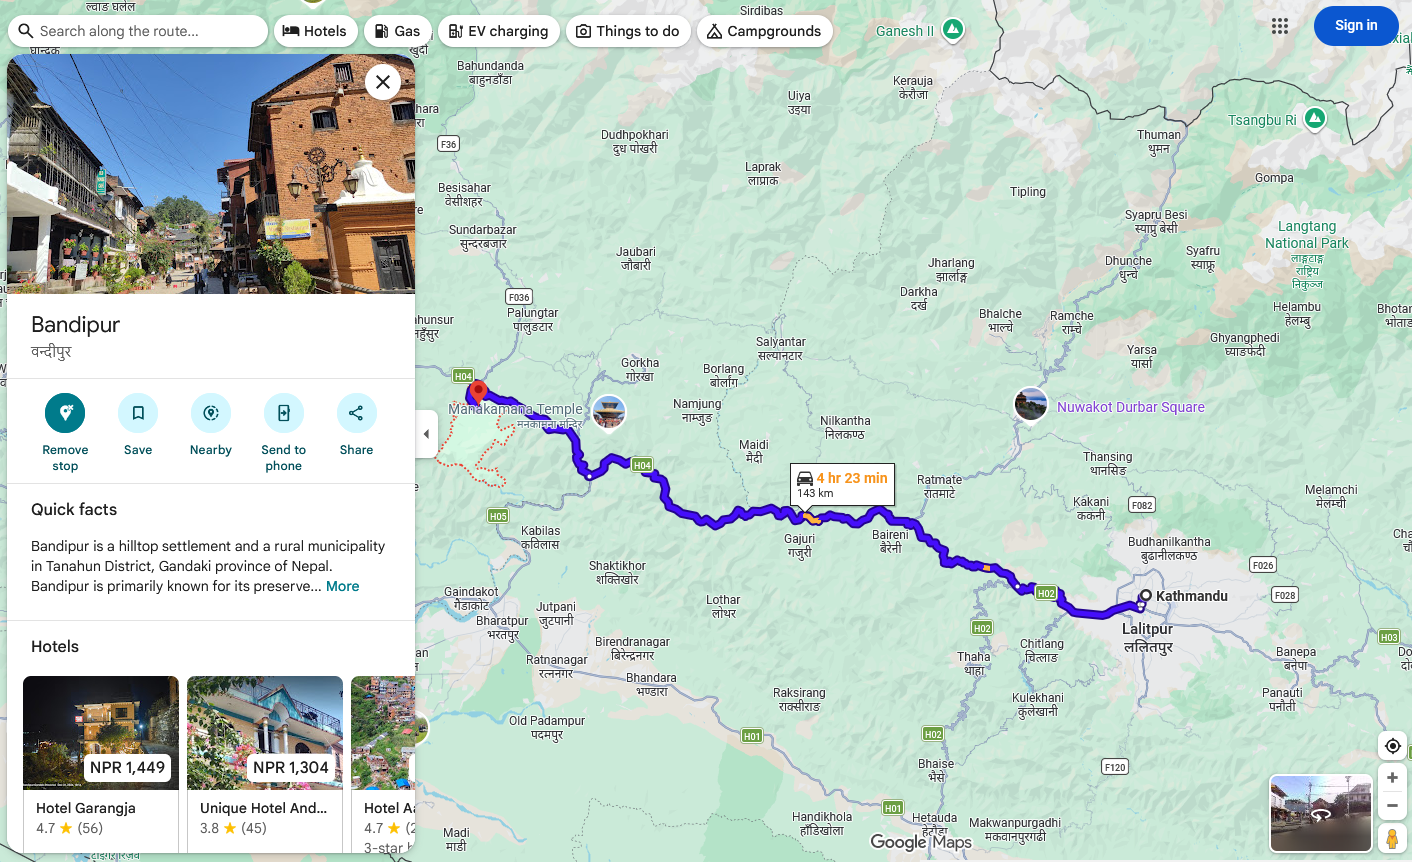Open Street View with the Pegman icon
Image resolution: width=1412 pixels, height=862 pixels.
(x=1392, y=838)
